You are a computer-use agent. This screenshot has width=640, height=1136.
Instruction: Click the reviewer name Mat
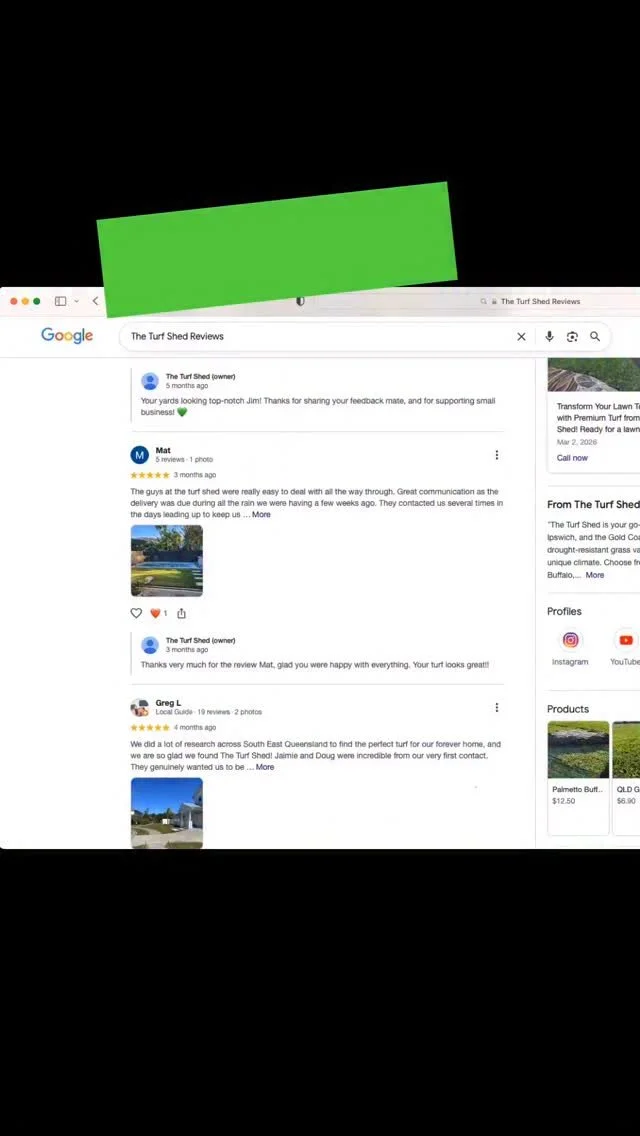click(163, 450)
